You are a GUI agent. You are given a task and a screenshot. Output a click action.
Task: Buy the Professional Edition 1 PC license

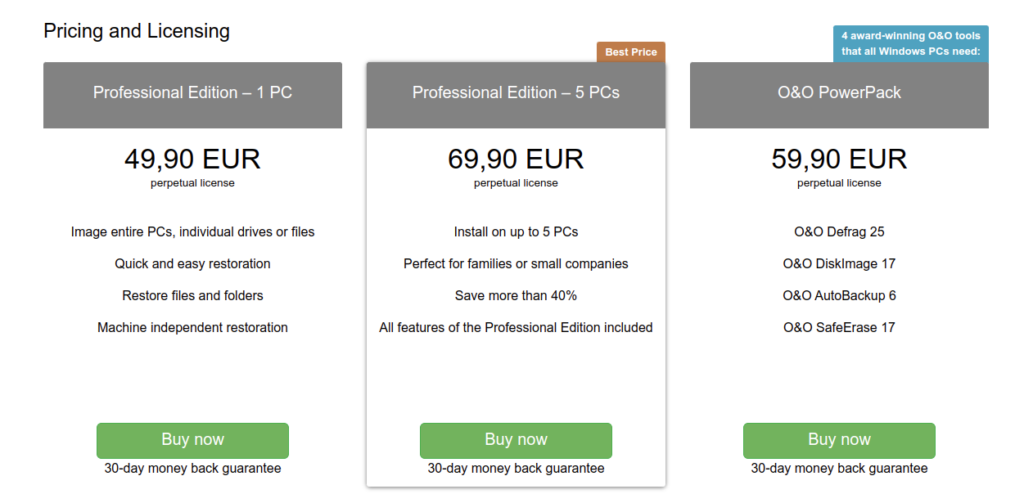pyautogui.click(x=193, y=440)
